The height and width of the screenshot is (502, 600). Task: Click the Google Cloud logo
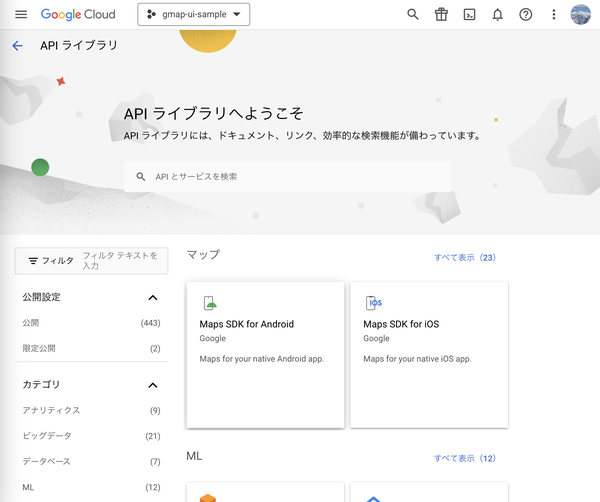coord(78,15)
